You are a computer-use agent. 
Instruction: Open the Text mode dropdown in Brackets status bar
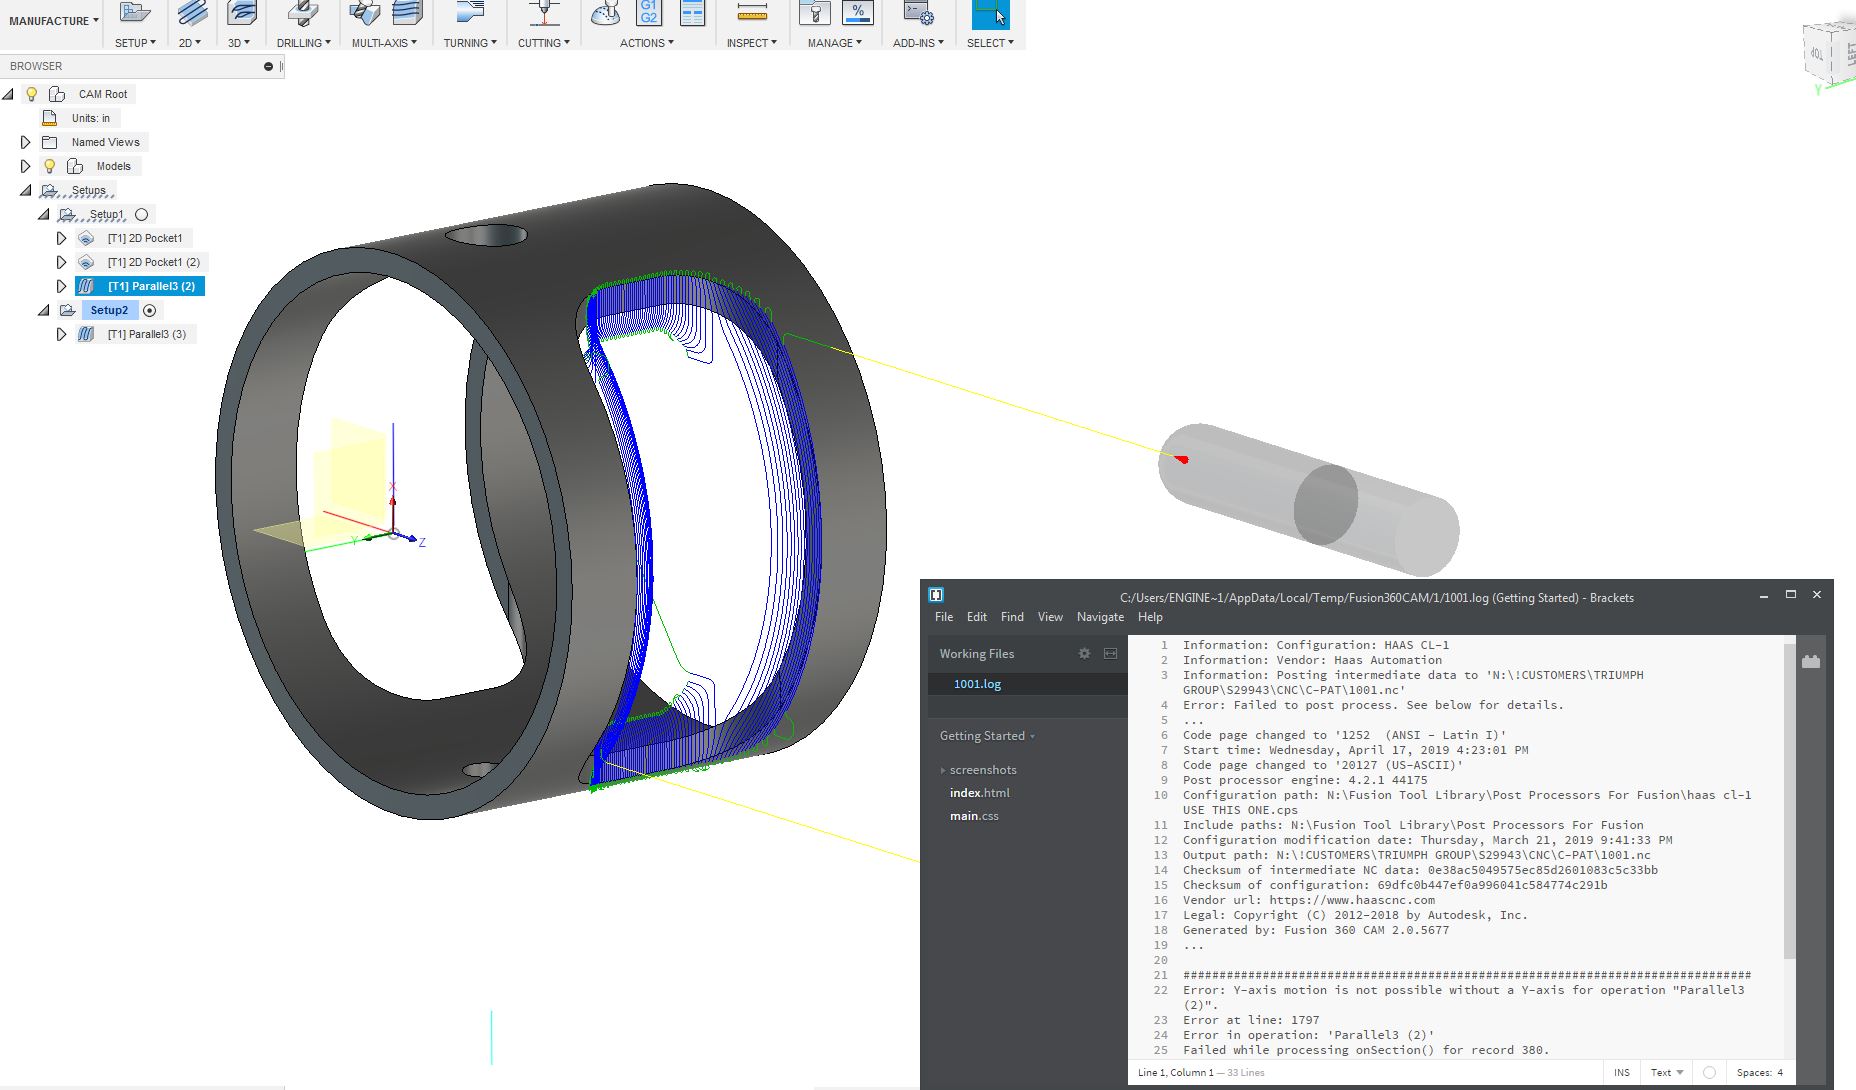tap(1666, 1072)
